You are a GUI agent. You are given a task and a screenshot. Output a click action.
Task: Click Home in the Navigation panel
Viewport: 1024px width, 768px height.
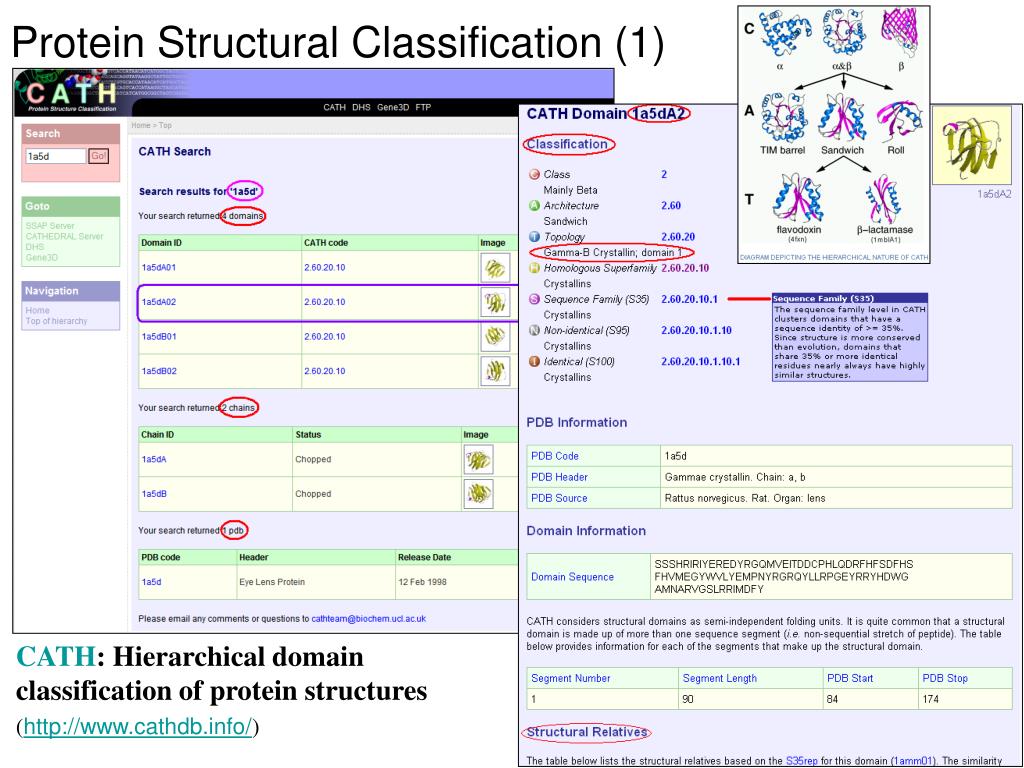tap(37, 310)
